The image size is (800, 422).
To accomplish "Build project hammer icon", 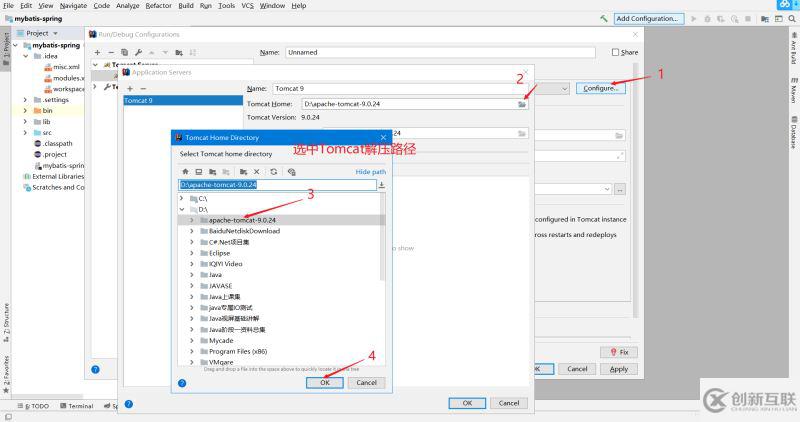I will (x=604, y=18).
